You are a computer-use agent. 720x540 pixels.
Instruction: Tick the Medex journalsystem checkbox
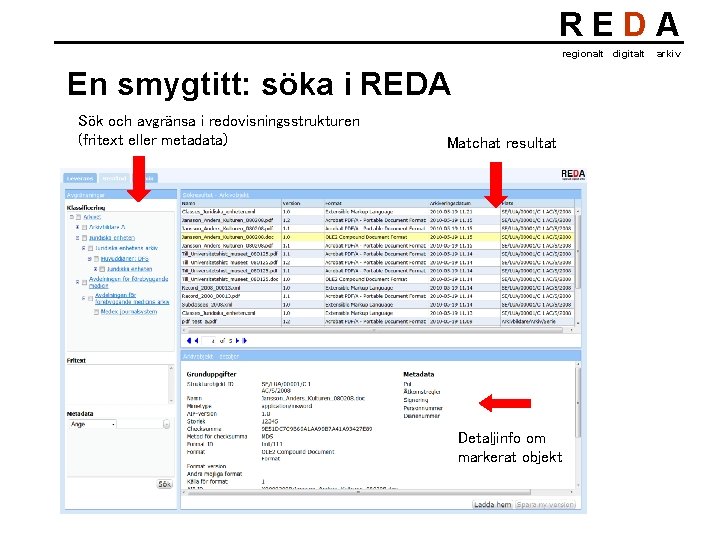tap(96, 311)
